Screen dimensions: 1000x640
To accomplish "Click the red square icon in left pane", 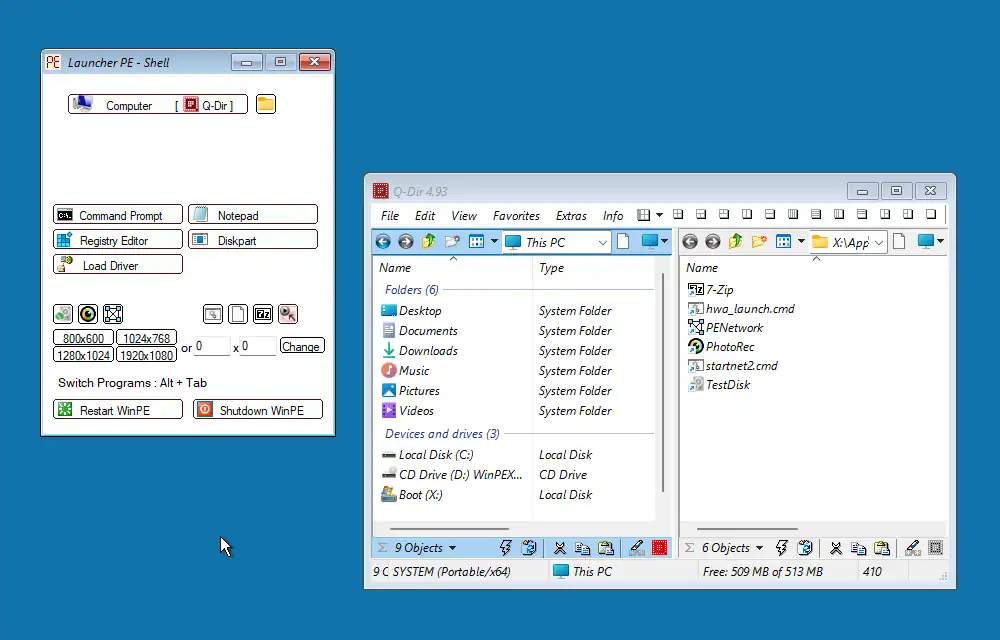I will click(x=659, y=548).
